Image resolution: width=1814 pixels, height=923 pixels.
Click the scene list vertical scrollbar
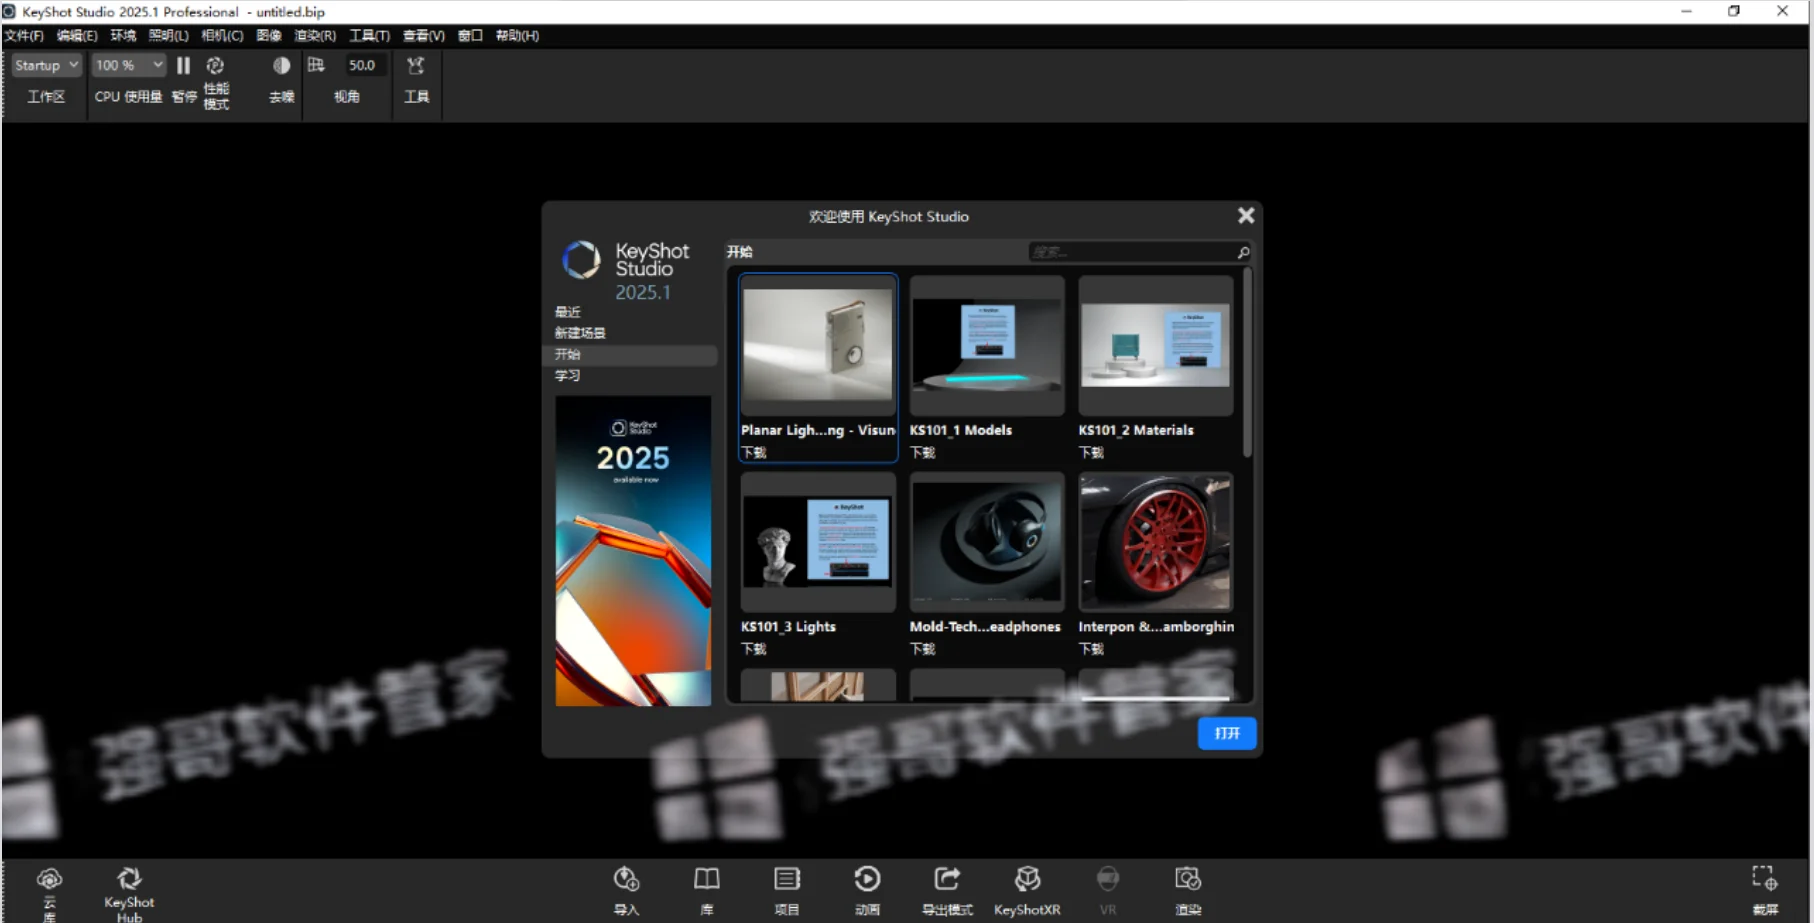point(1246,361)
